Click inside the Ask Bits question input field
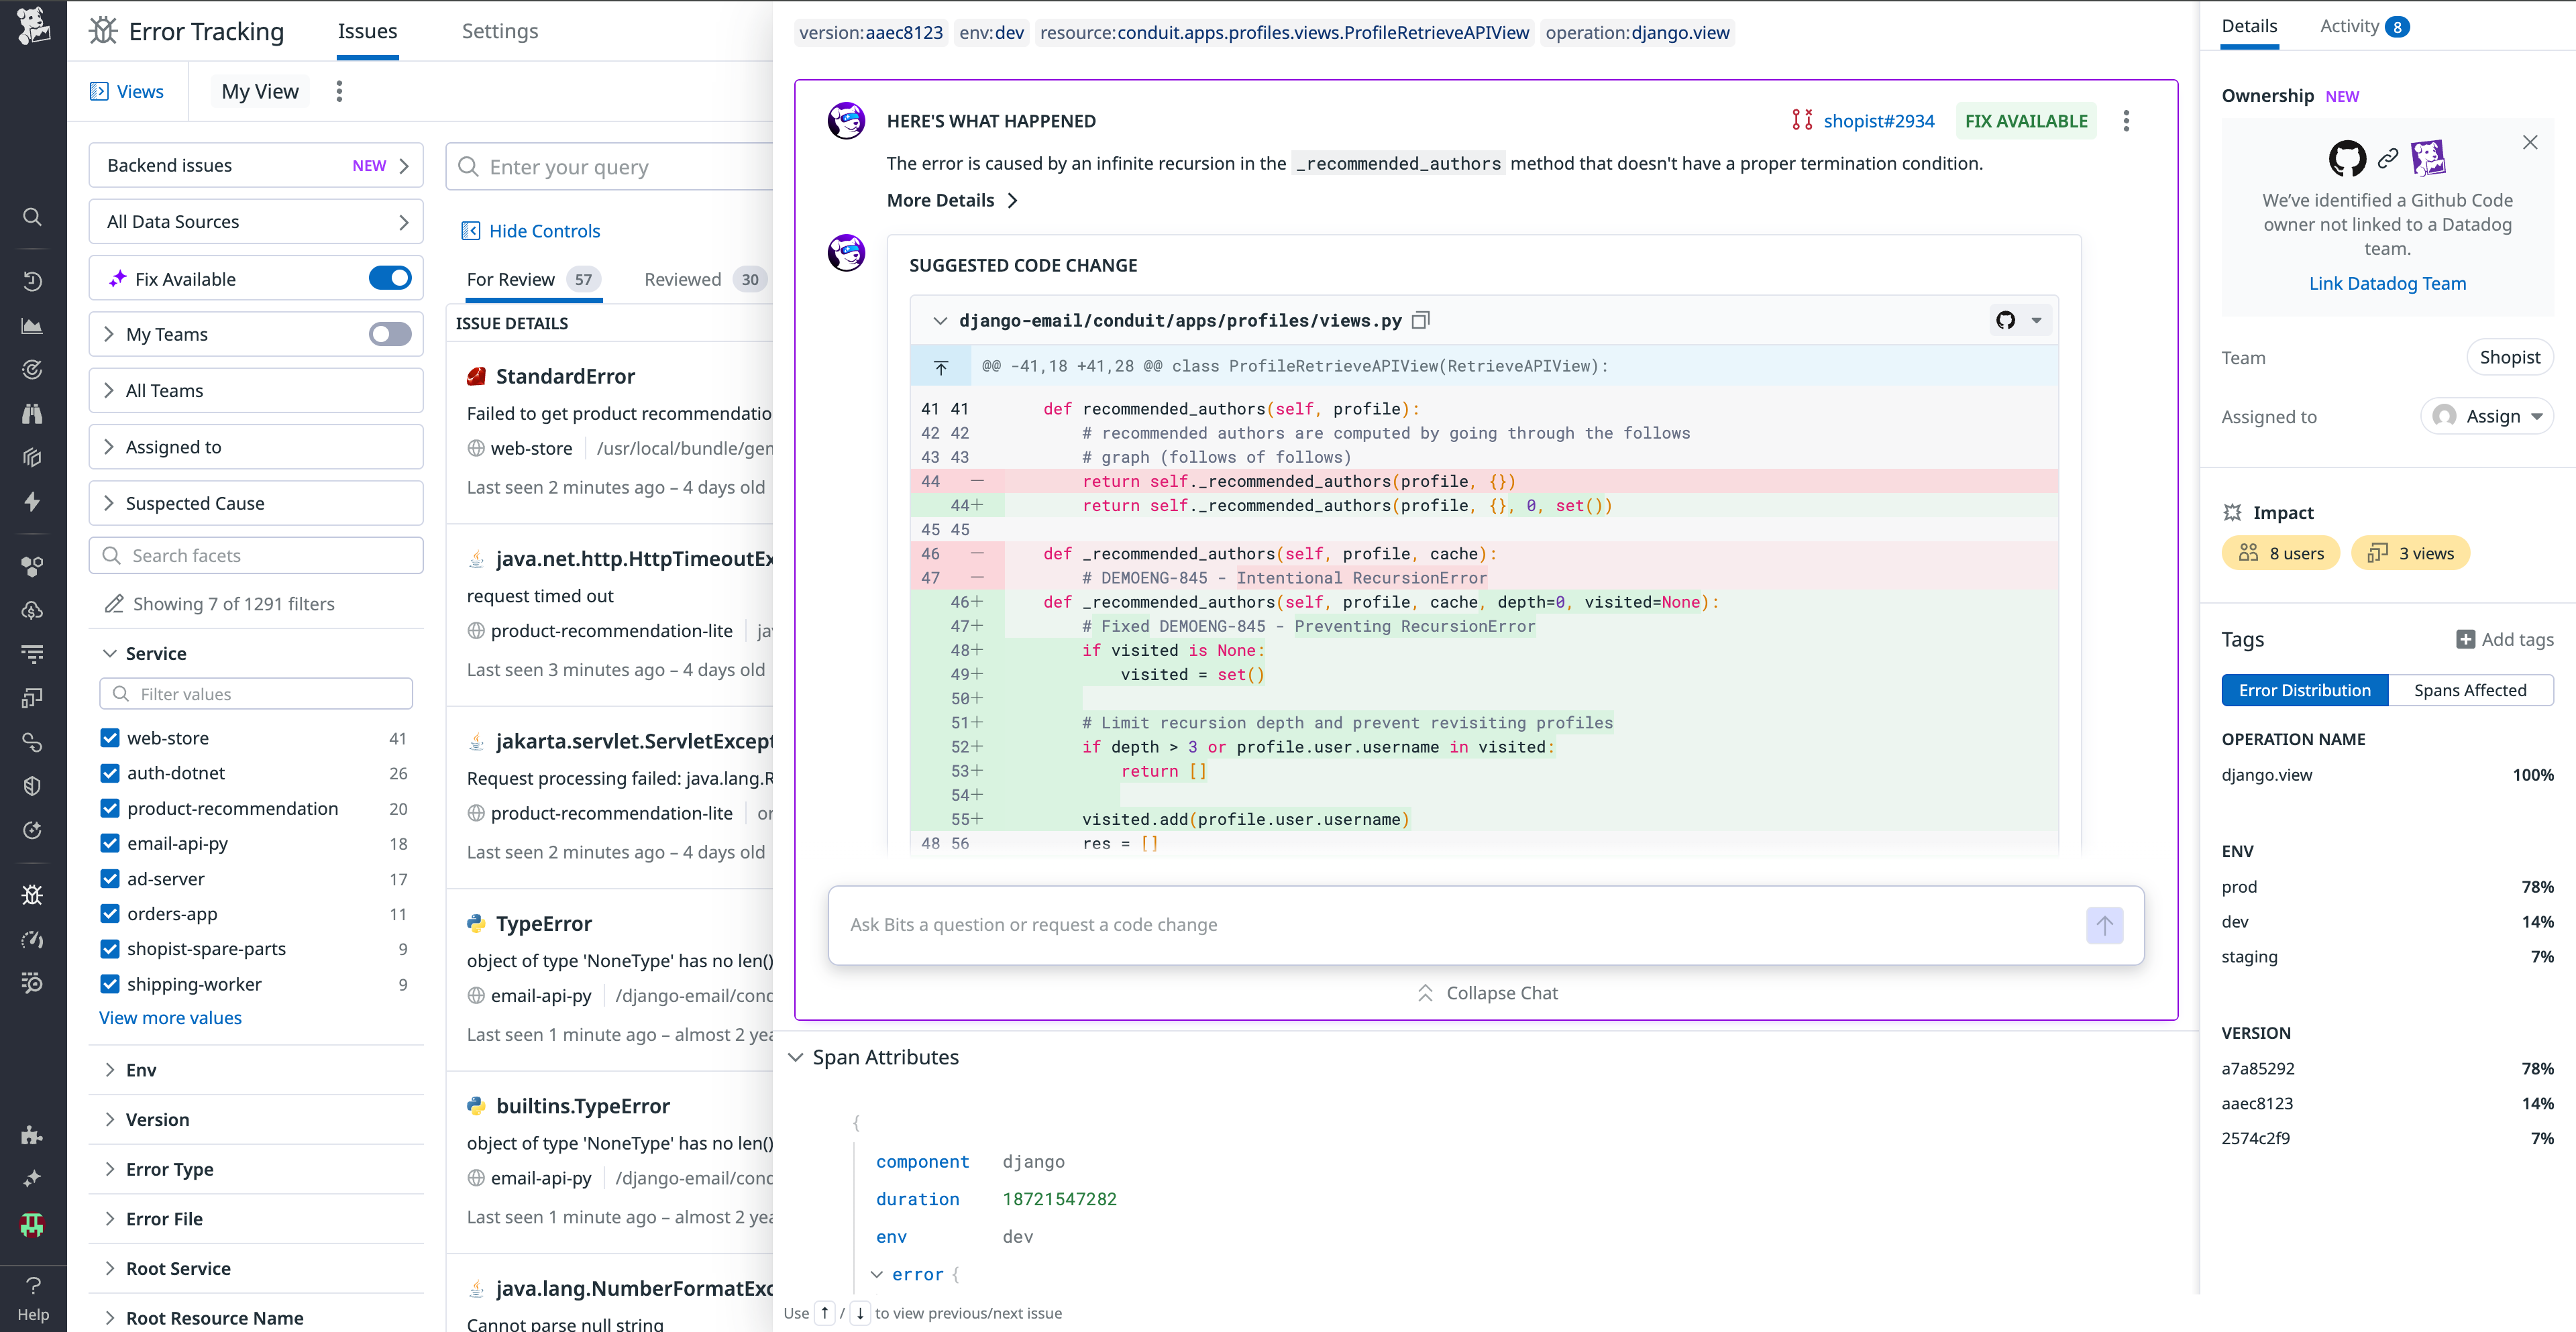Screen dimensions: 2576x1332 pyautogui.click(x=1400, y=925)
